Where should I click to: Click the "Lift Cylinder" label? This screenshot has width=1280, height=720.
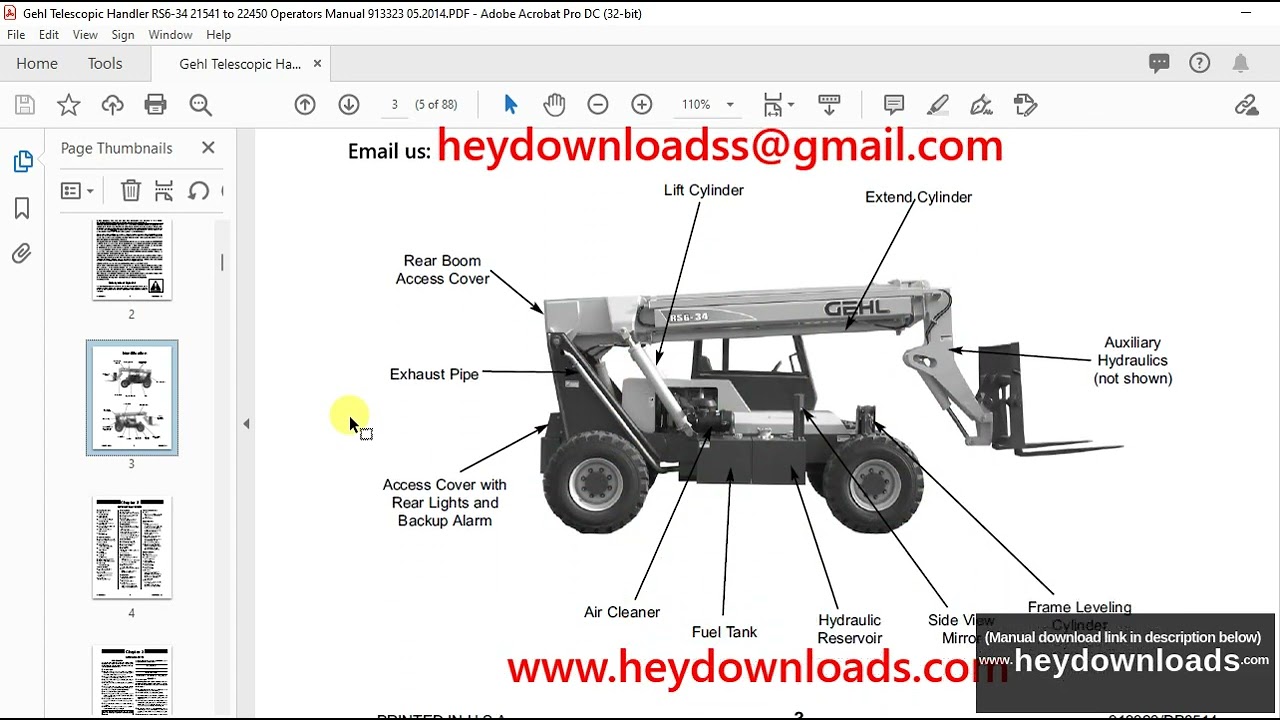[x=704, y=190]
